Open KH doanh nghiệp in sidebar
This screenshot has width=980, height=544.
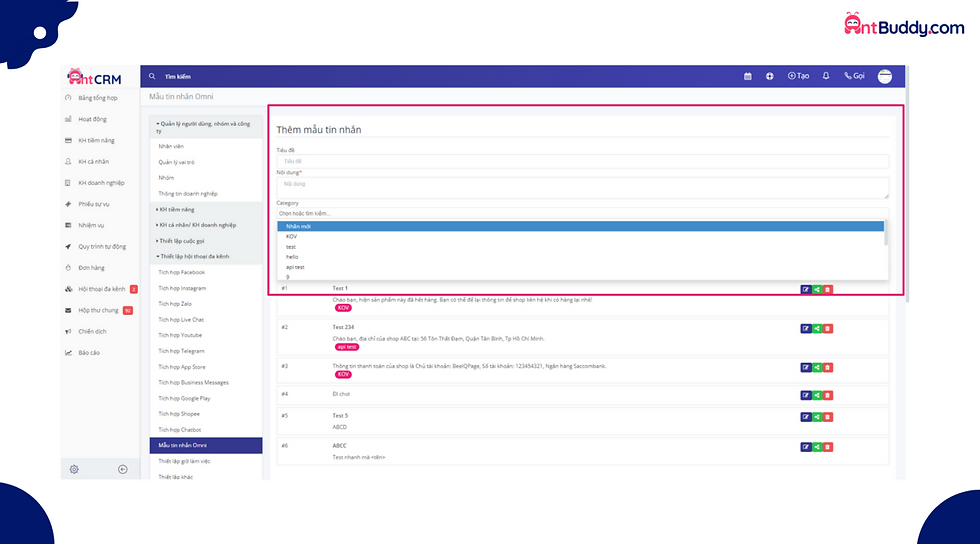[x=101, y=183]
